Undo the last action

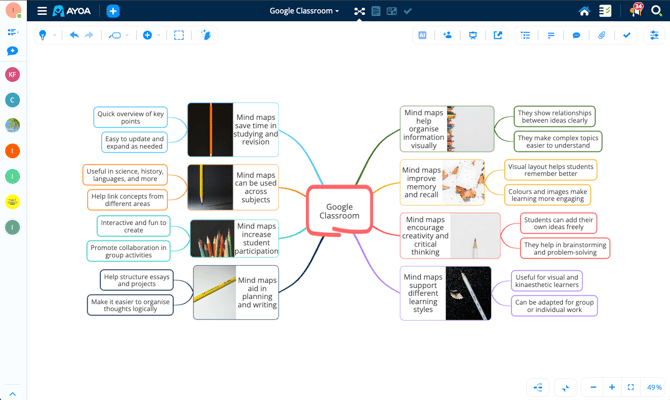point(74,35)
